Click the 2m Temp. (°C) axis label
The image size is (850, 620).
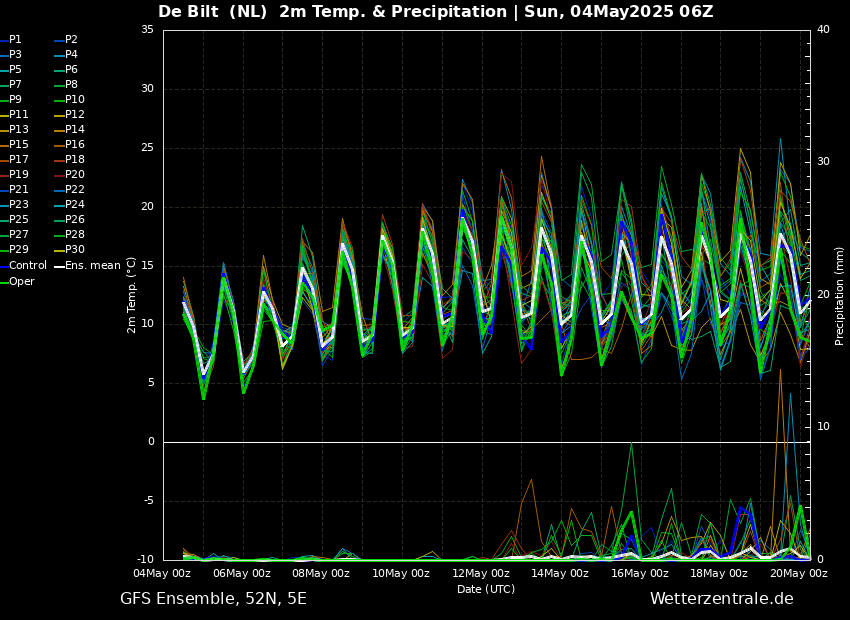point(132,295)
